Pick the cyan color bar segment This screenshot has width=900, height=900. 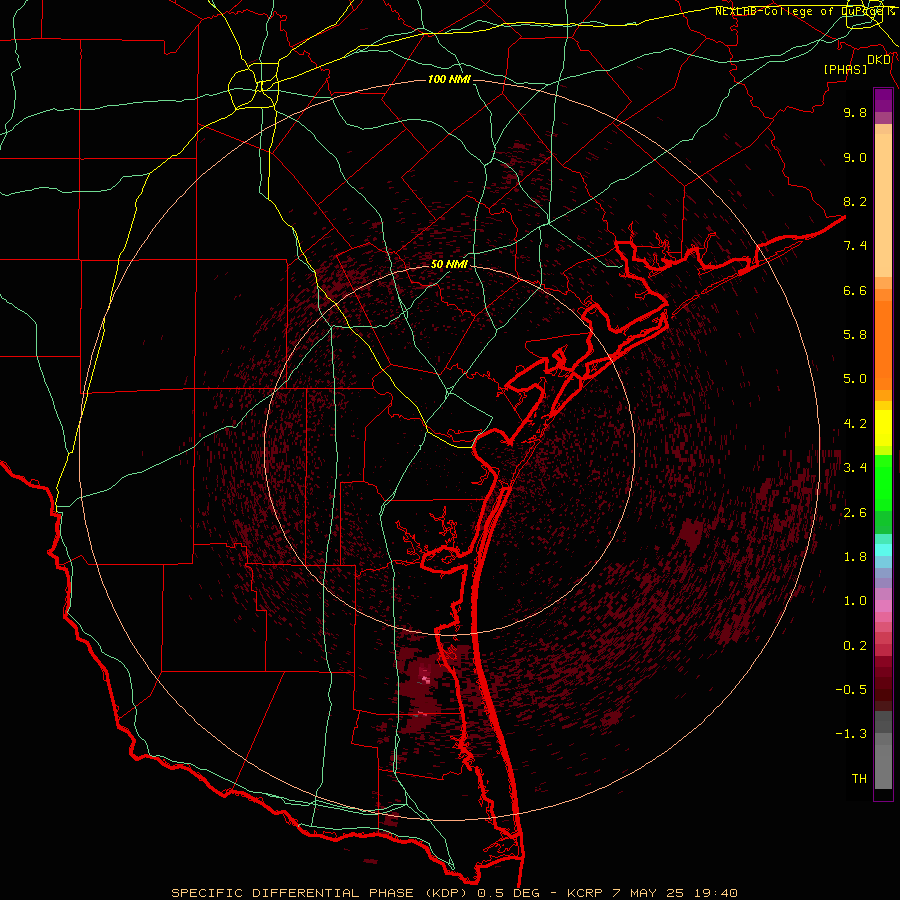(x=883, y=550)
